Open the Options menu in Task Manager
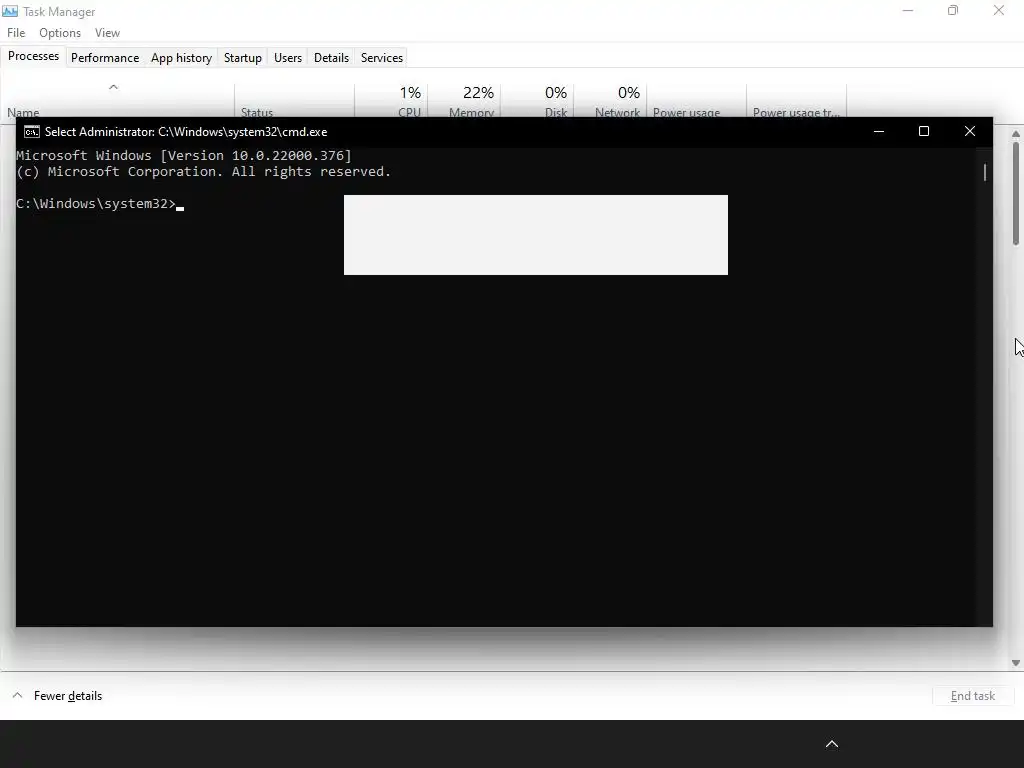Screen dimensions: 1024x768 pyautogui.click(x=60, y=33)
